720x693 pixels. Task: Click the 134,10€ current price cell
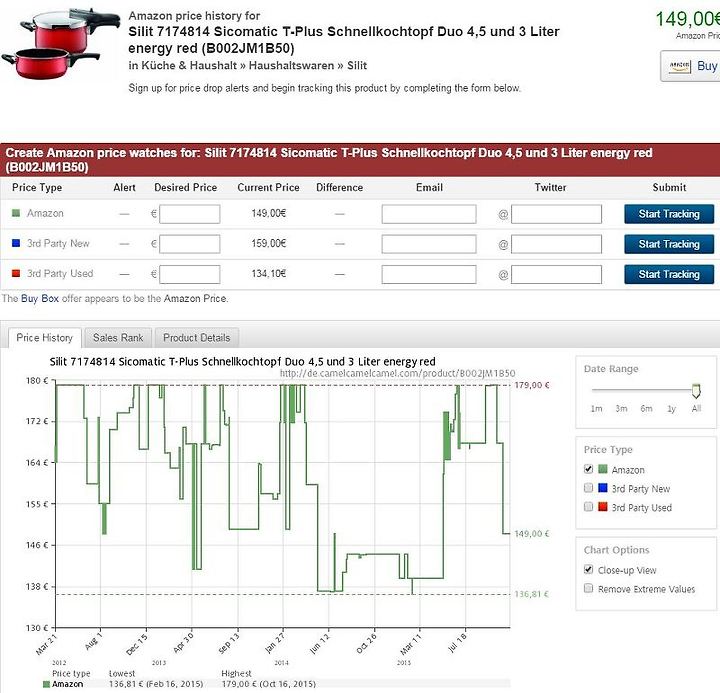pyautogui.click(x=269, y=273)
